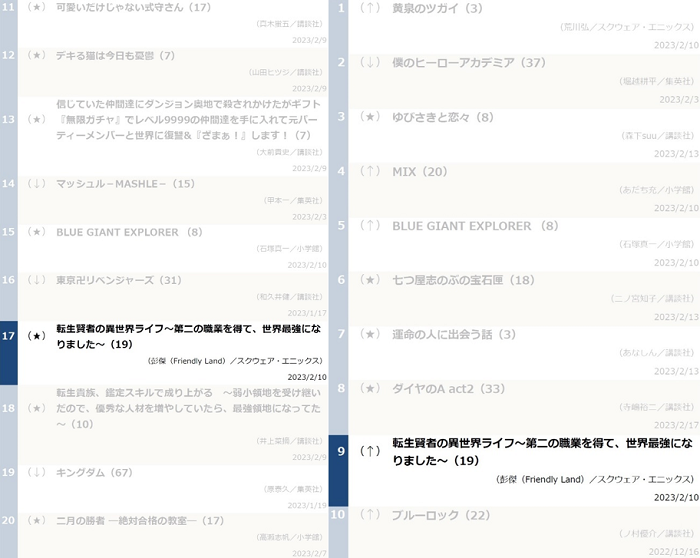Select 僕のヒーローアカデミア (37) title
This screenshot has height=558, width=700.
pyautogui.click(x=469, y=63)
